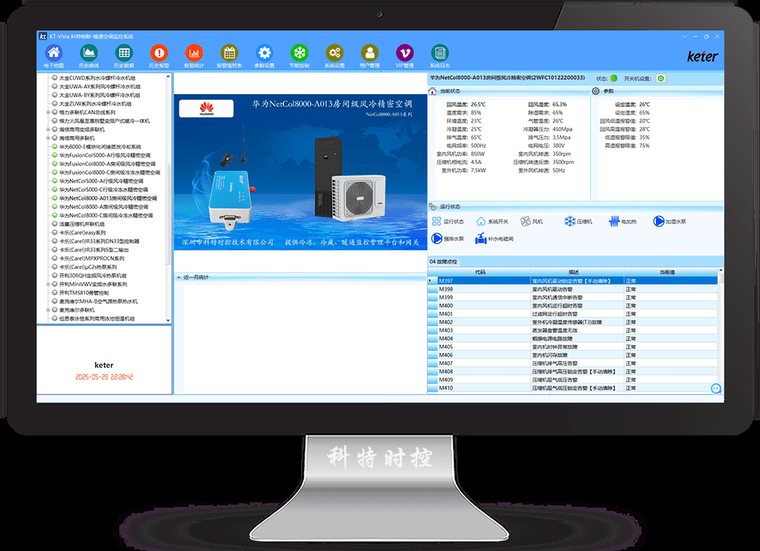Open the 参数设置 blue gear icon
This screenshot has height=551, width=760.
point(264,53)
